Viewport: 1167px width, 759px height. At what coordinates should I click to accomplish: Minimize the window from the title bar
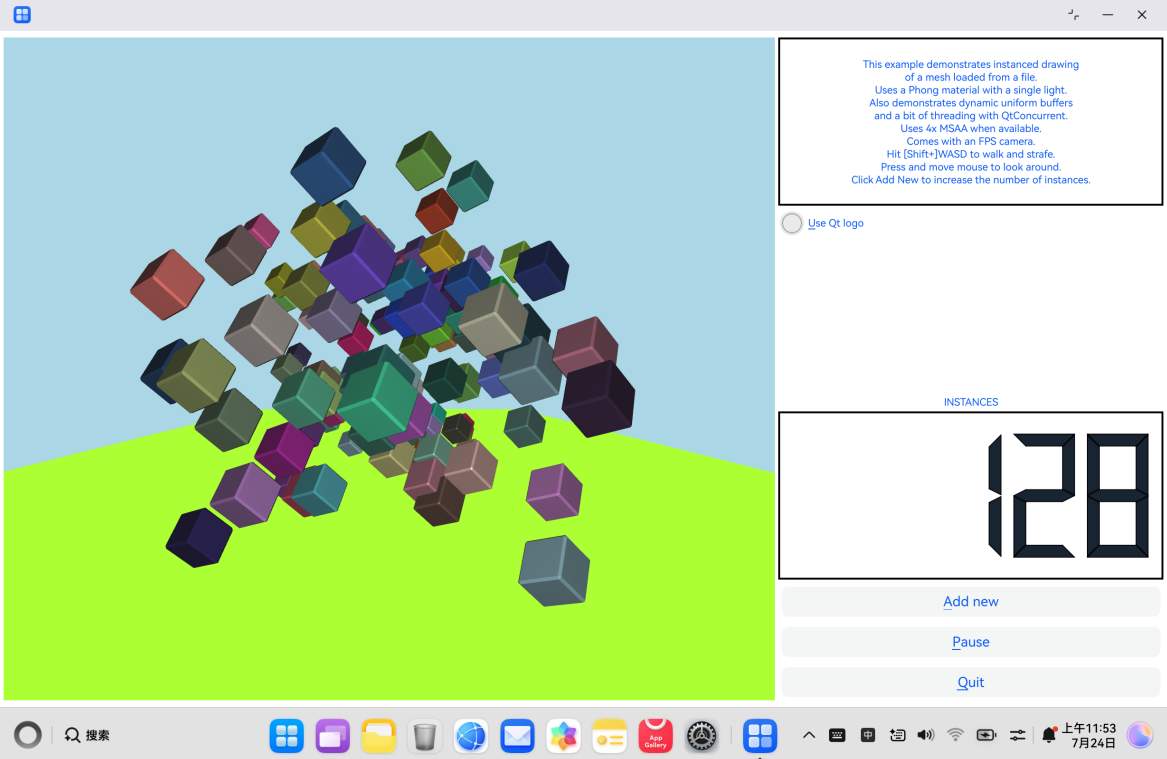pyautogui.click(x=1107, y=15)
